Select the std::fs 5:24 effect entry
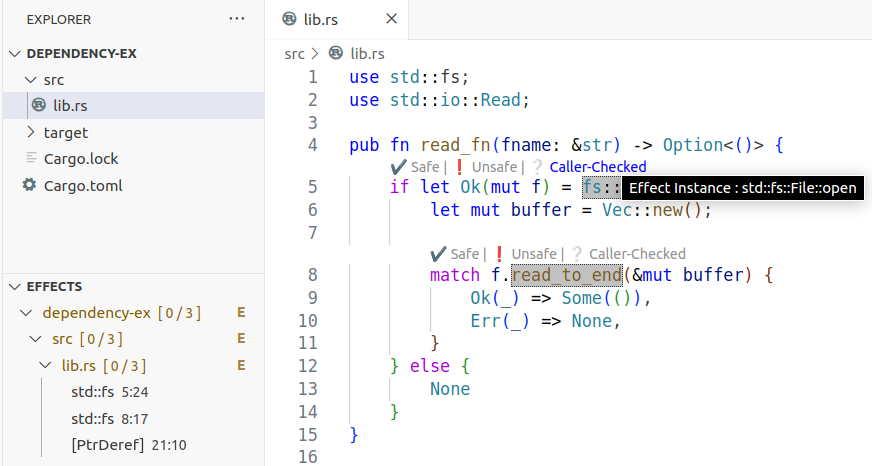Screen dimensions: 872x466 [109, 392]
